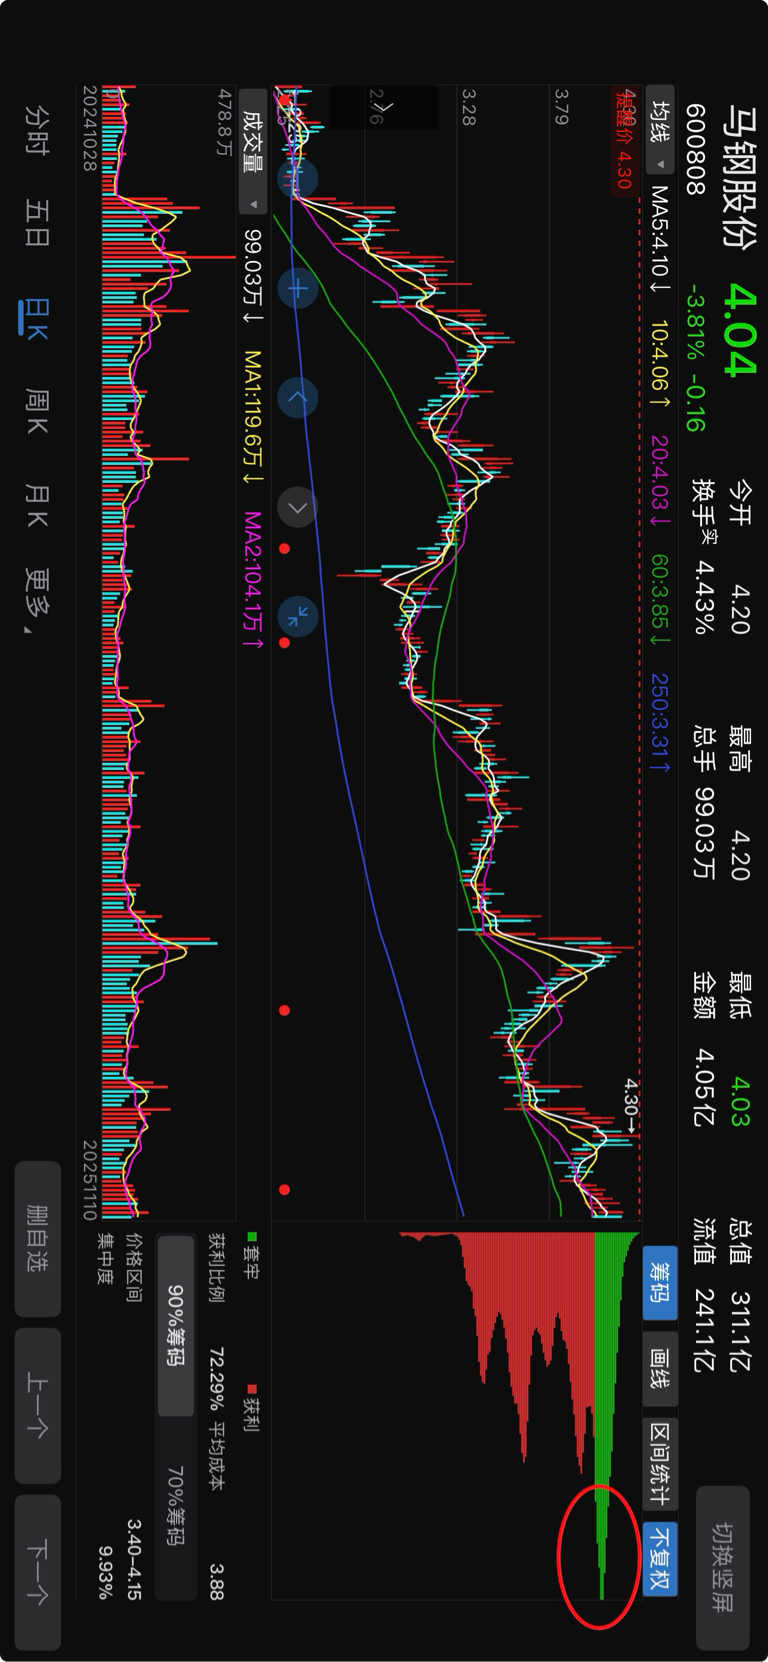Tap the 平均成本 3.88 figure
This screenshot has height=1662, width=768.
click(x=217, y=1581)
